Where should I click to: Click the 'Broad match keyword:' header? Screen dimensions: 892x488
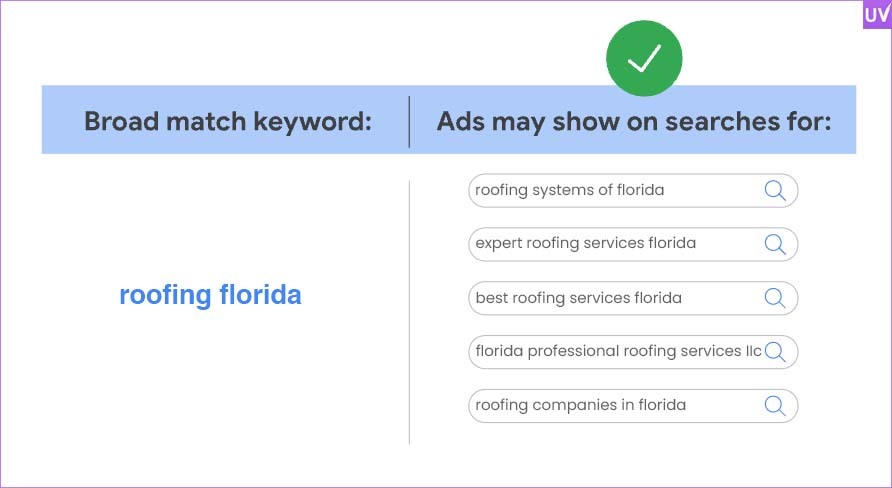(x=228, y=121)
